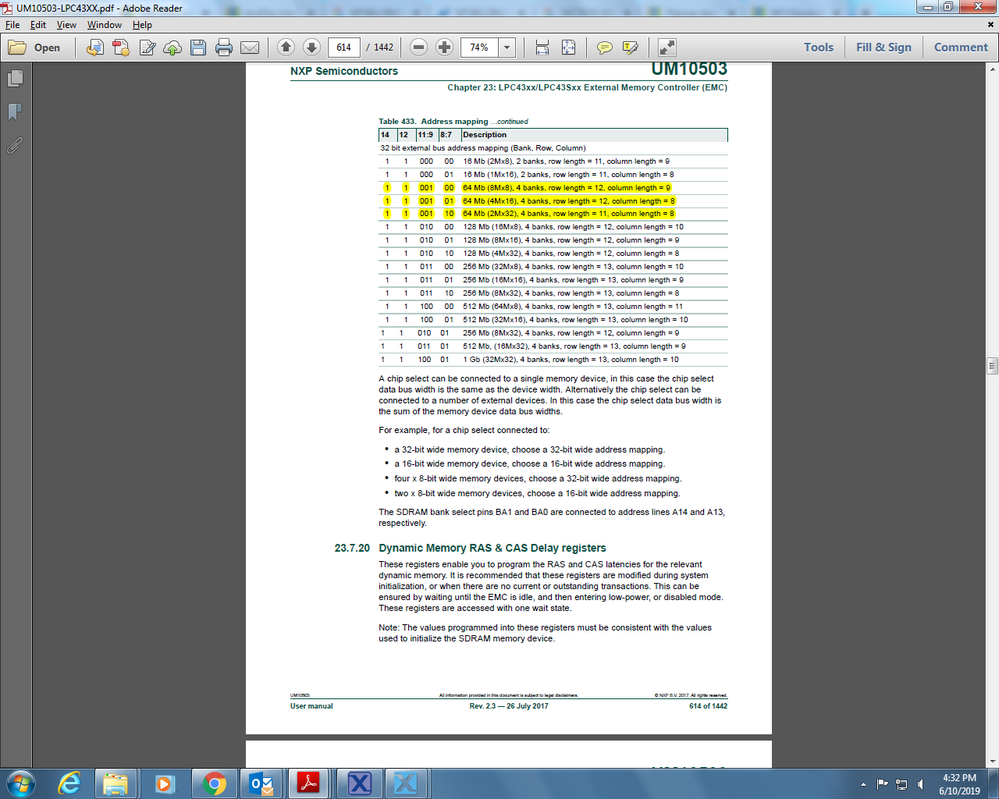
Task: Show page thumbnails panel in sidebar
Action: point(15,78)
